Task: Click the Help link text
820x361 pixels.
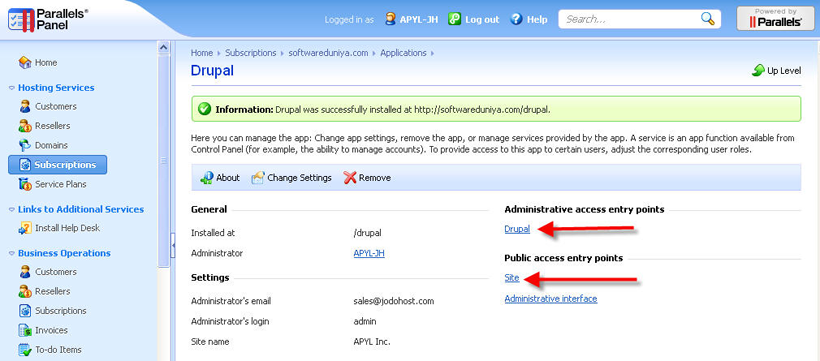Action: [x=537, y=19]
